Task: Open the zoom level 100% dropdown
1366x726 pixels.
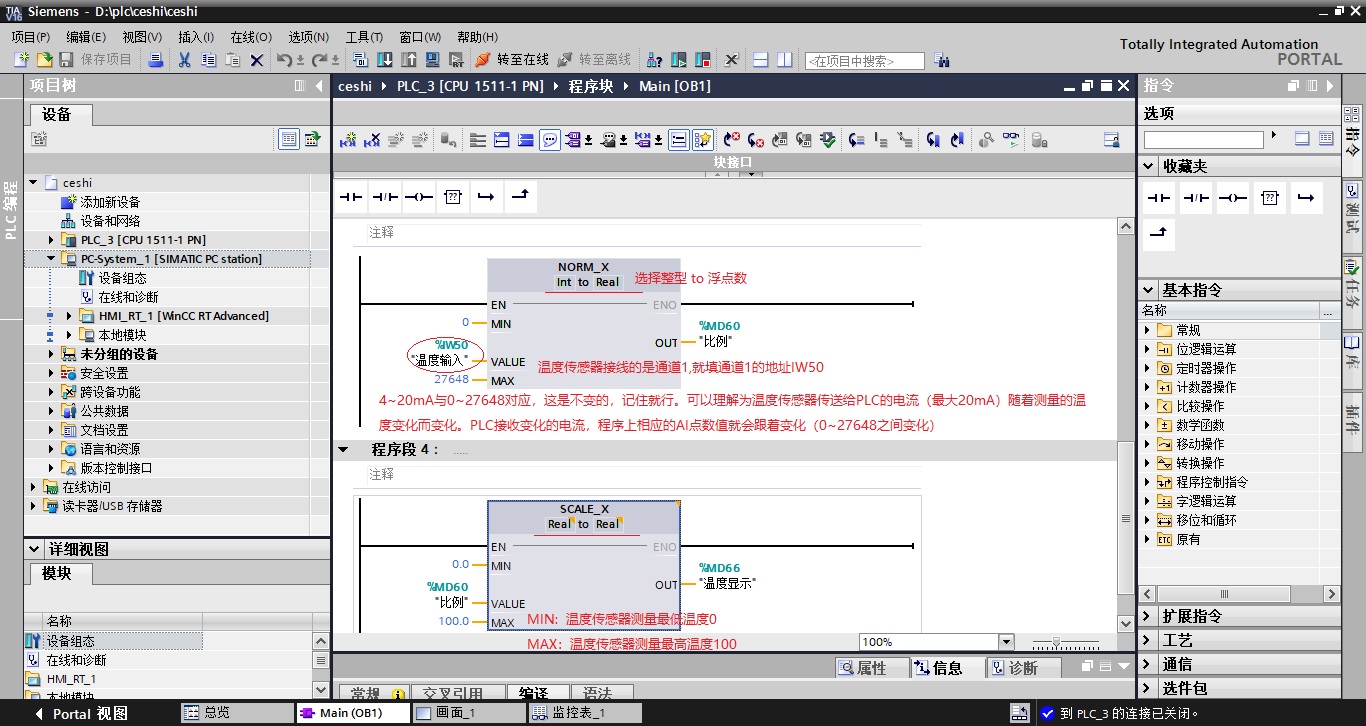Action: point(1006,642)
